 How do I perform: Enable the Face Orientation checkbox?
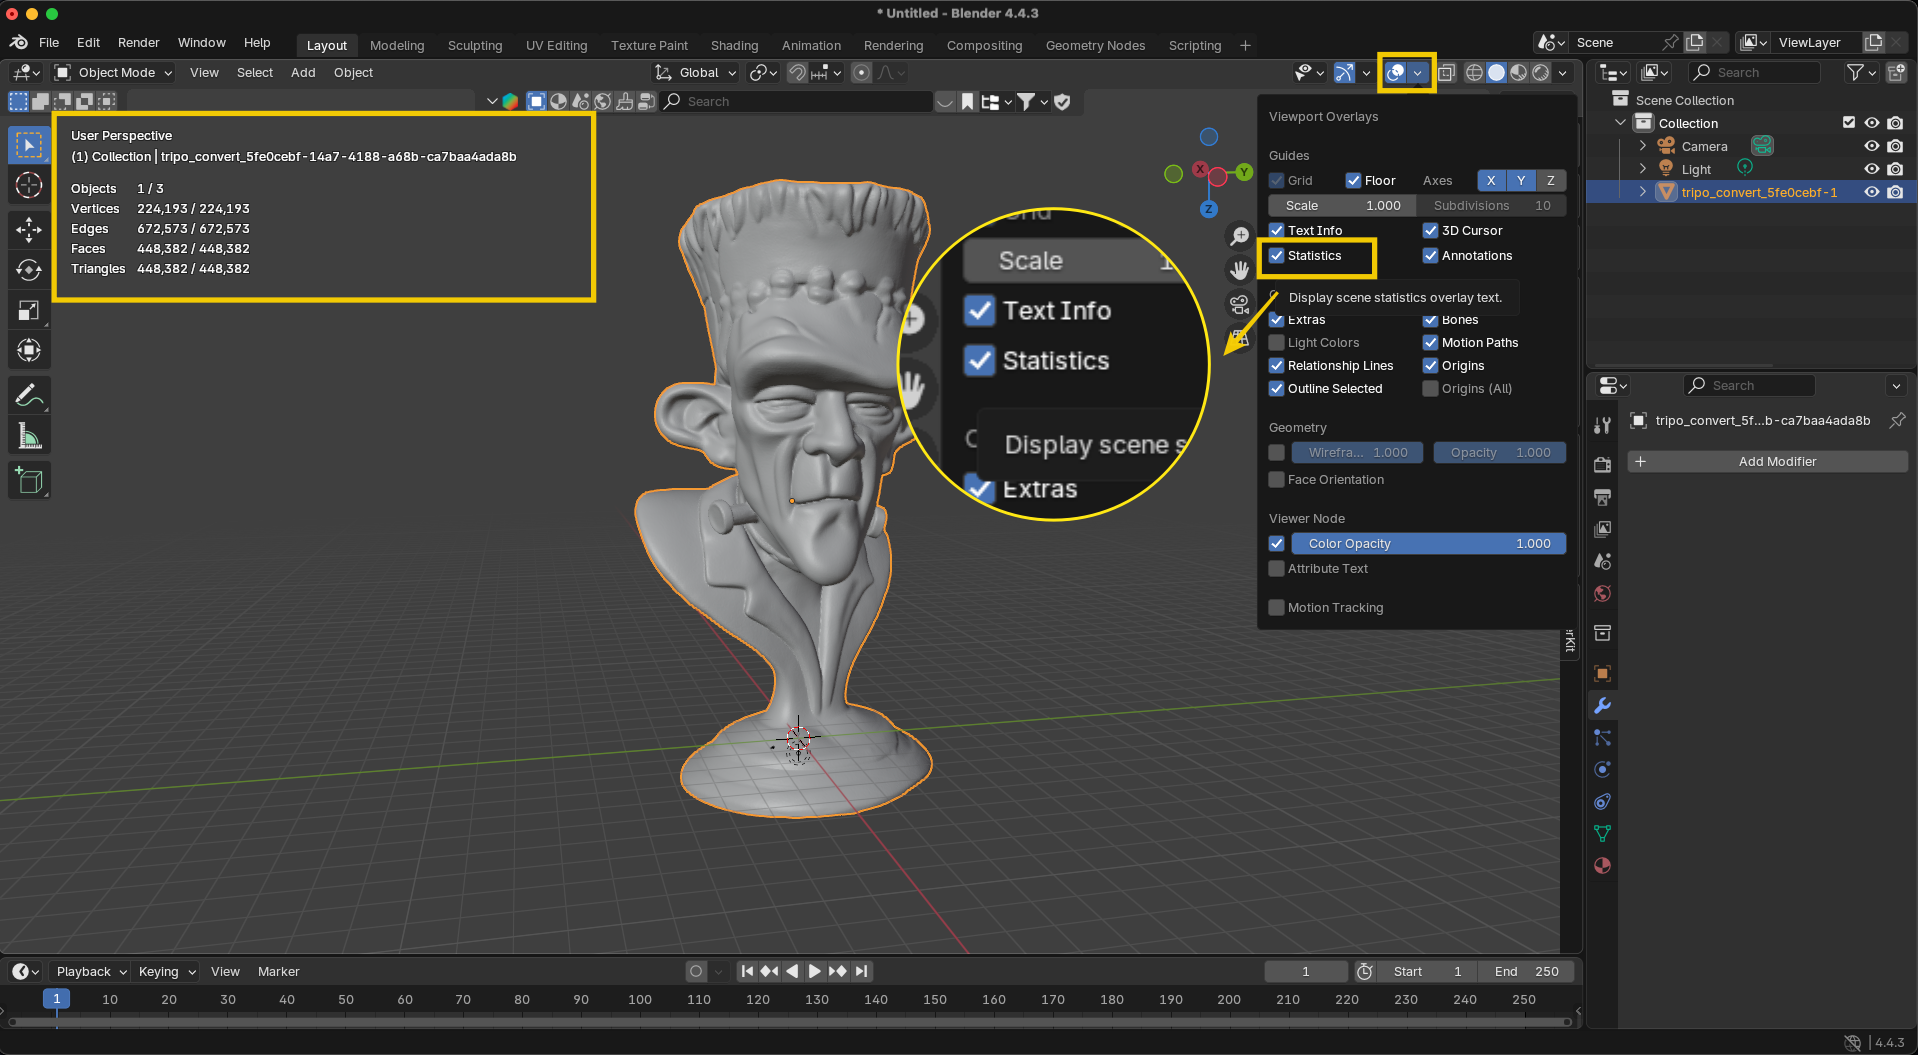click(1277, 480)
